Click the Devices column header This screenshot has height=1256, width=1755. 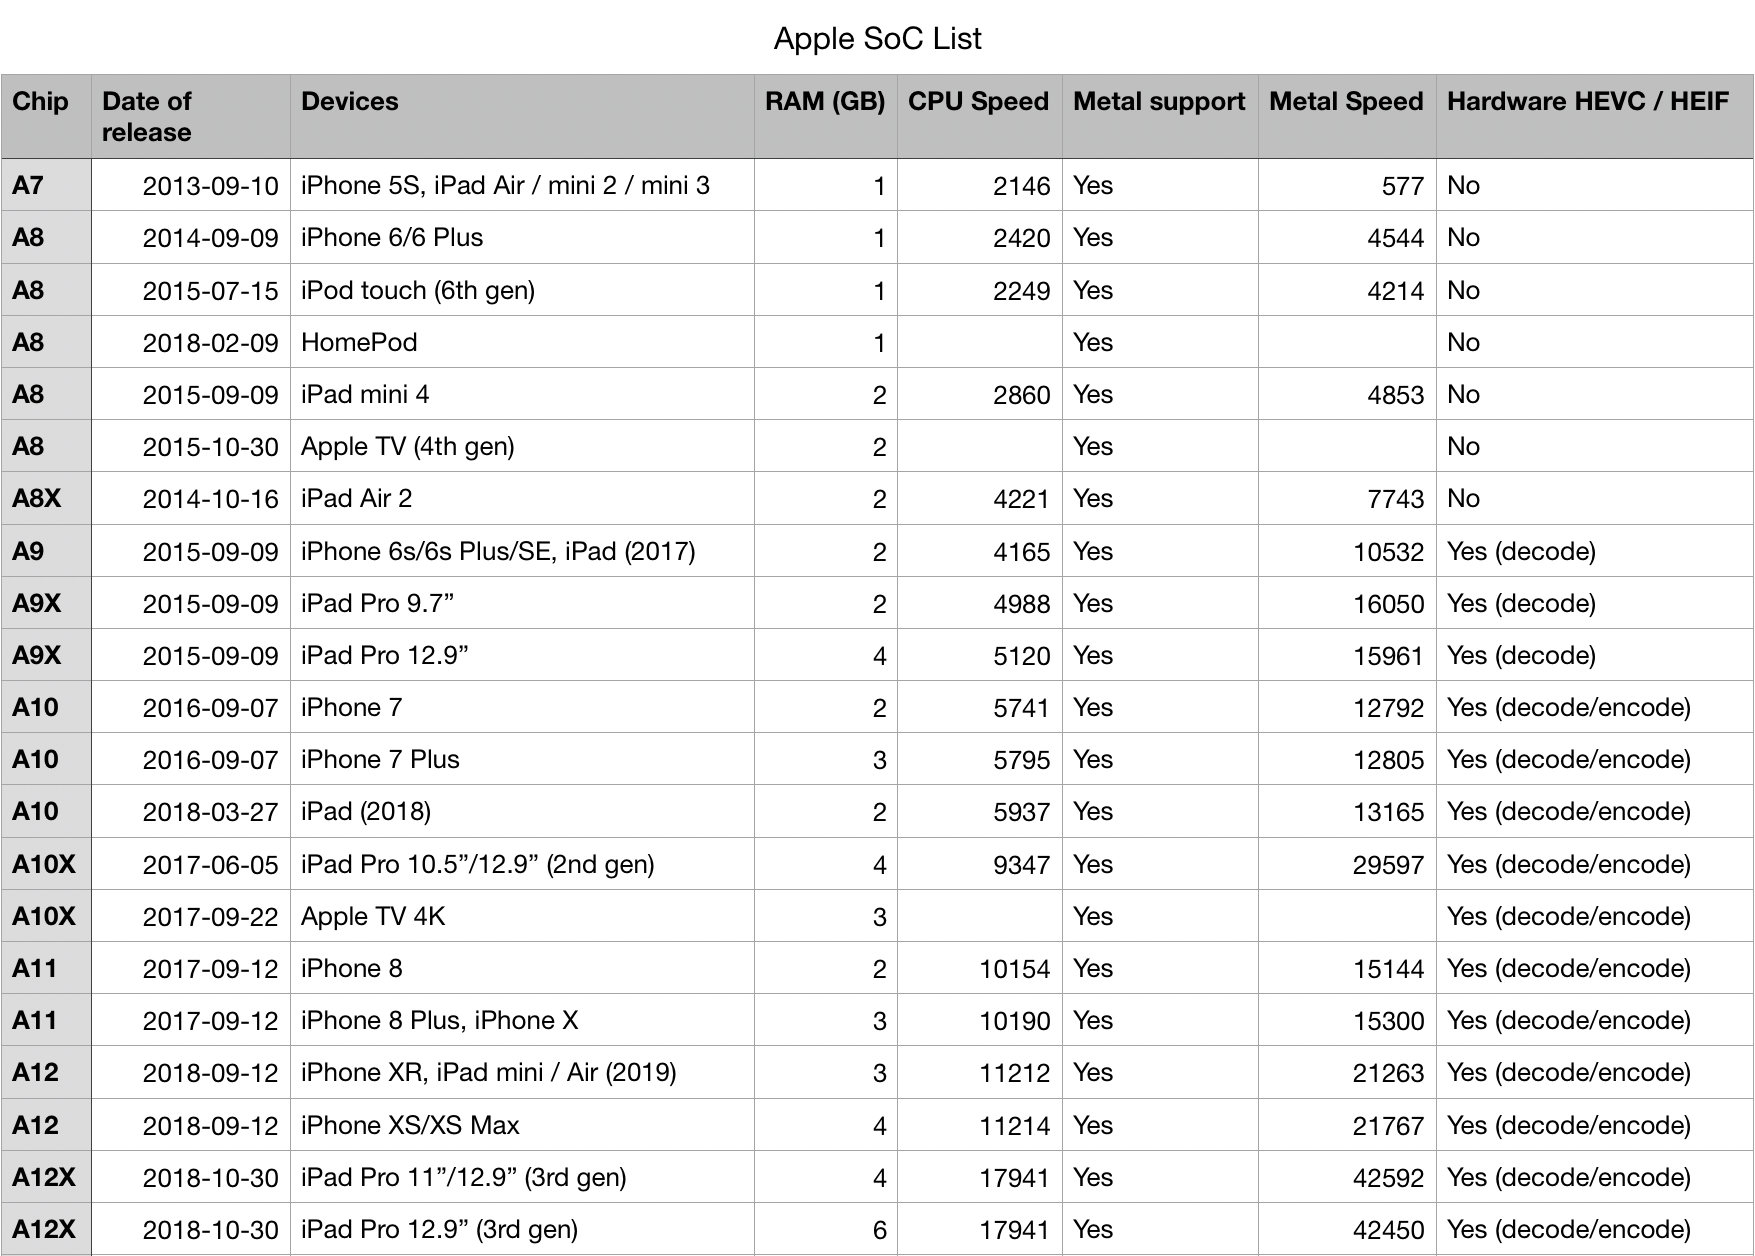click(x=522, y=116)
